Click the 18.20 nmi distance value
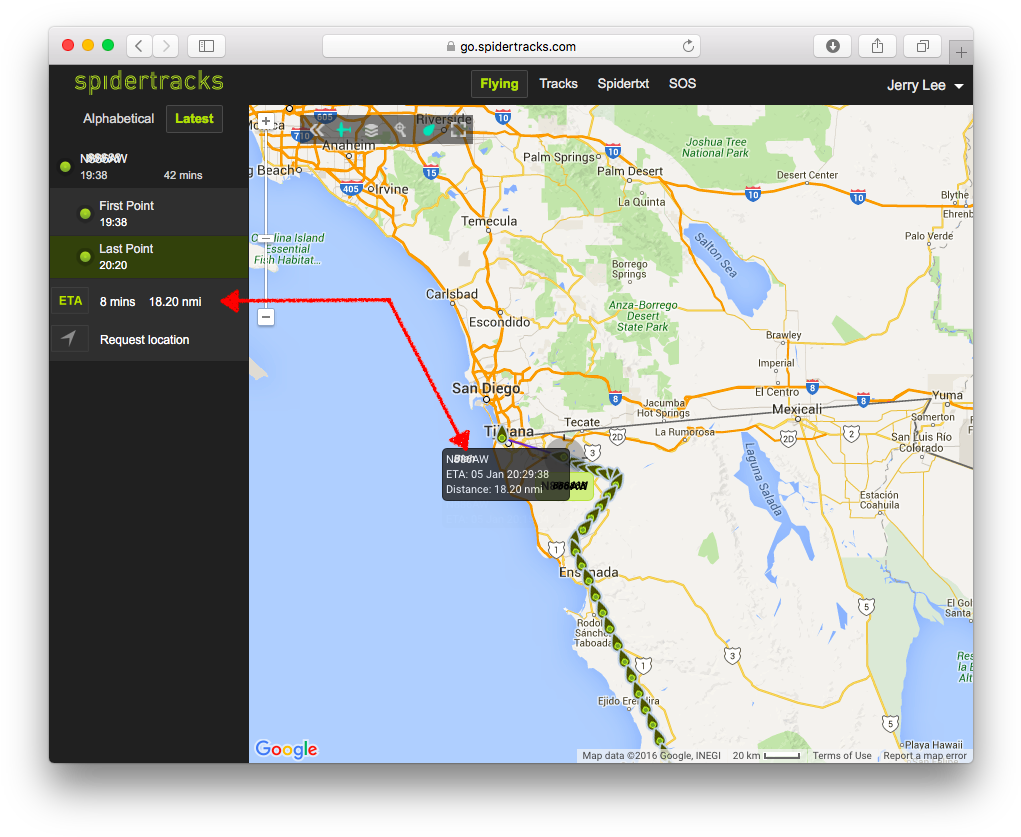 (175, 302)
